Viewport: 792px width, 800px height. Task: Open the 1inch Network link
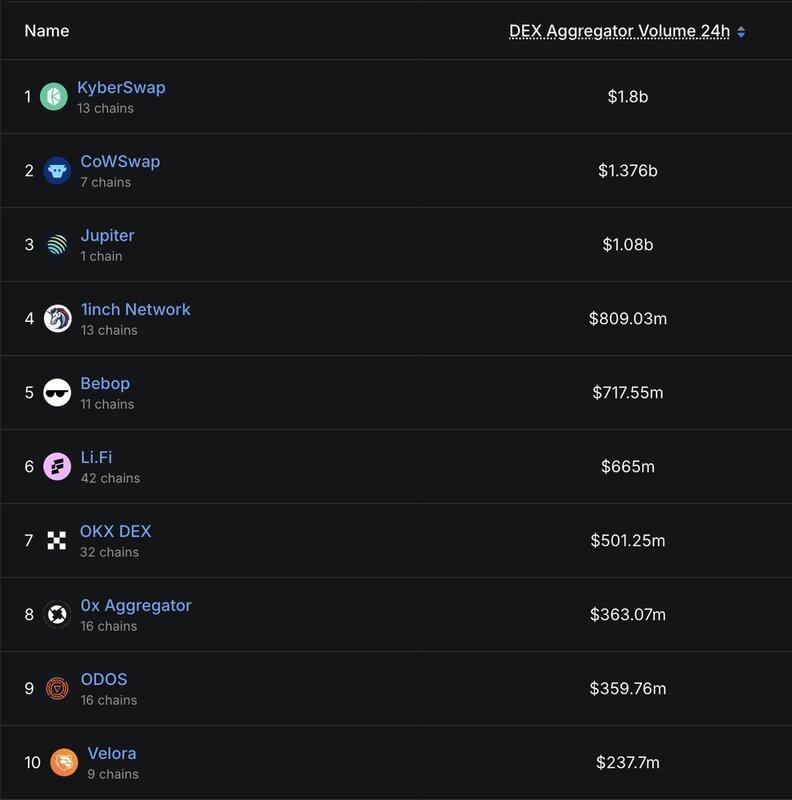(136, 309)
